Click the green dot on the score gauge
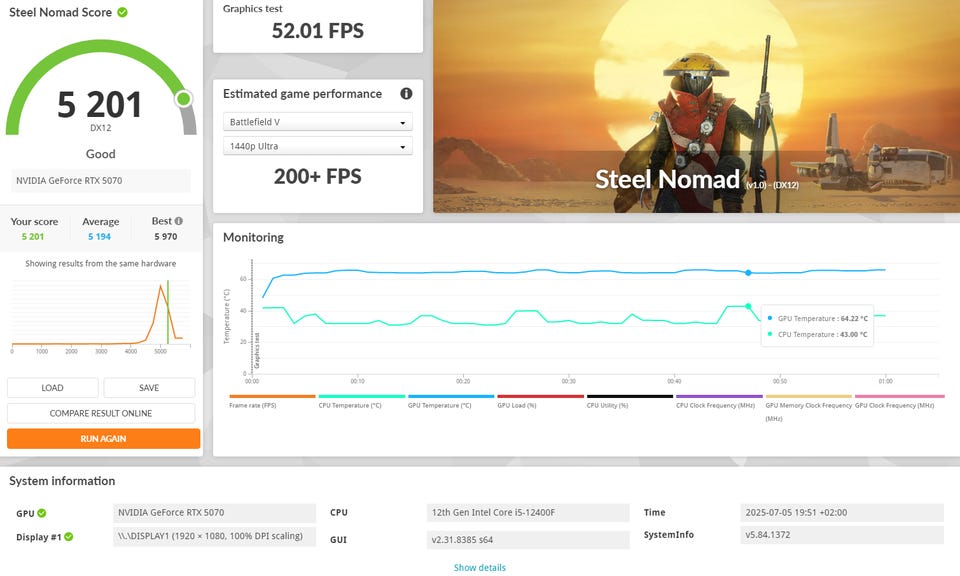Image resolution: width=960 pixels, height=576 pixels. point(183,99)
